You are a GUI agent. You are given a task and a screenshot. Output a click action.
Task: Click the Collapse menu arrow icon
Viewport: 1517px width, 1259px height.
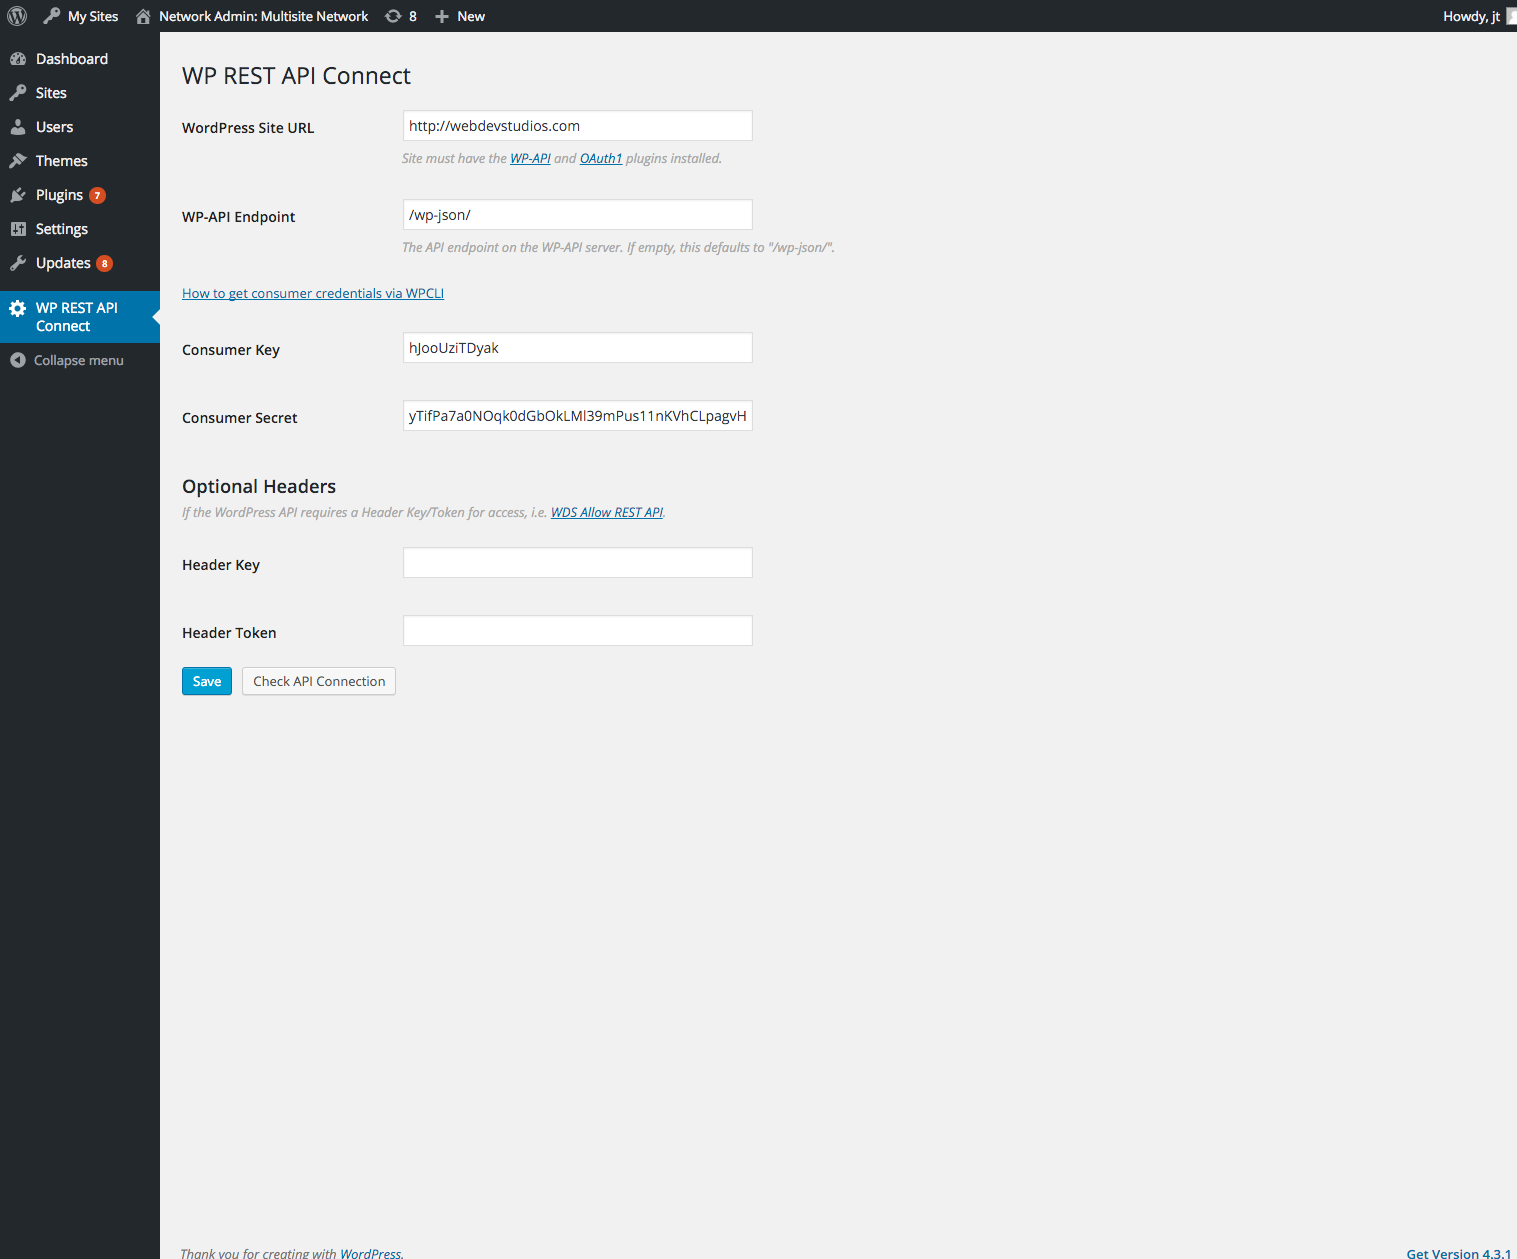[18, 360]
